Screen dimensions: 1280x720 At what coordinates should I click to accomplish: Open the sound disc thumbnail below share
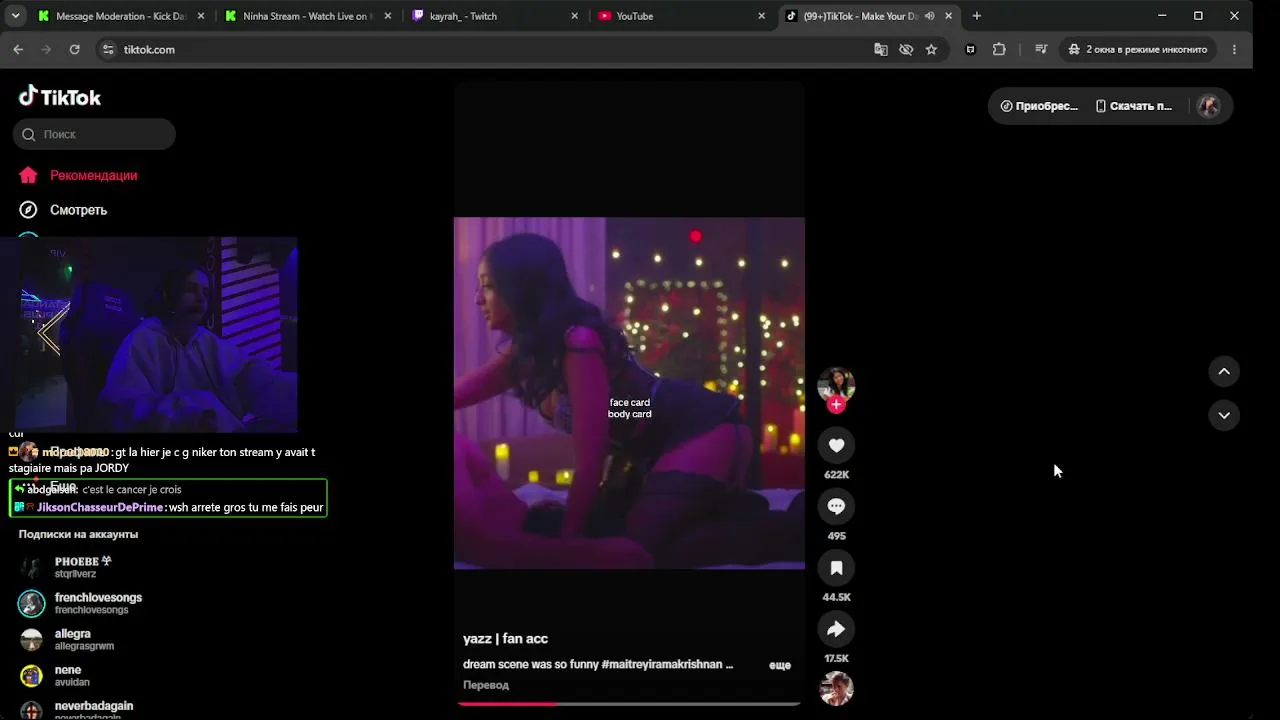point(836,689)
